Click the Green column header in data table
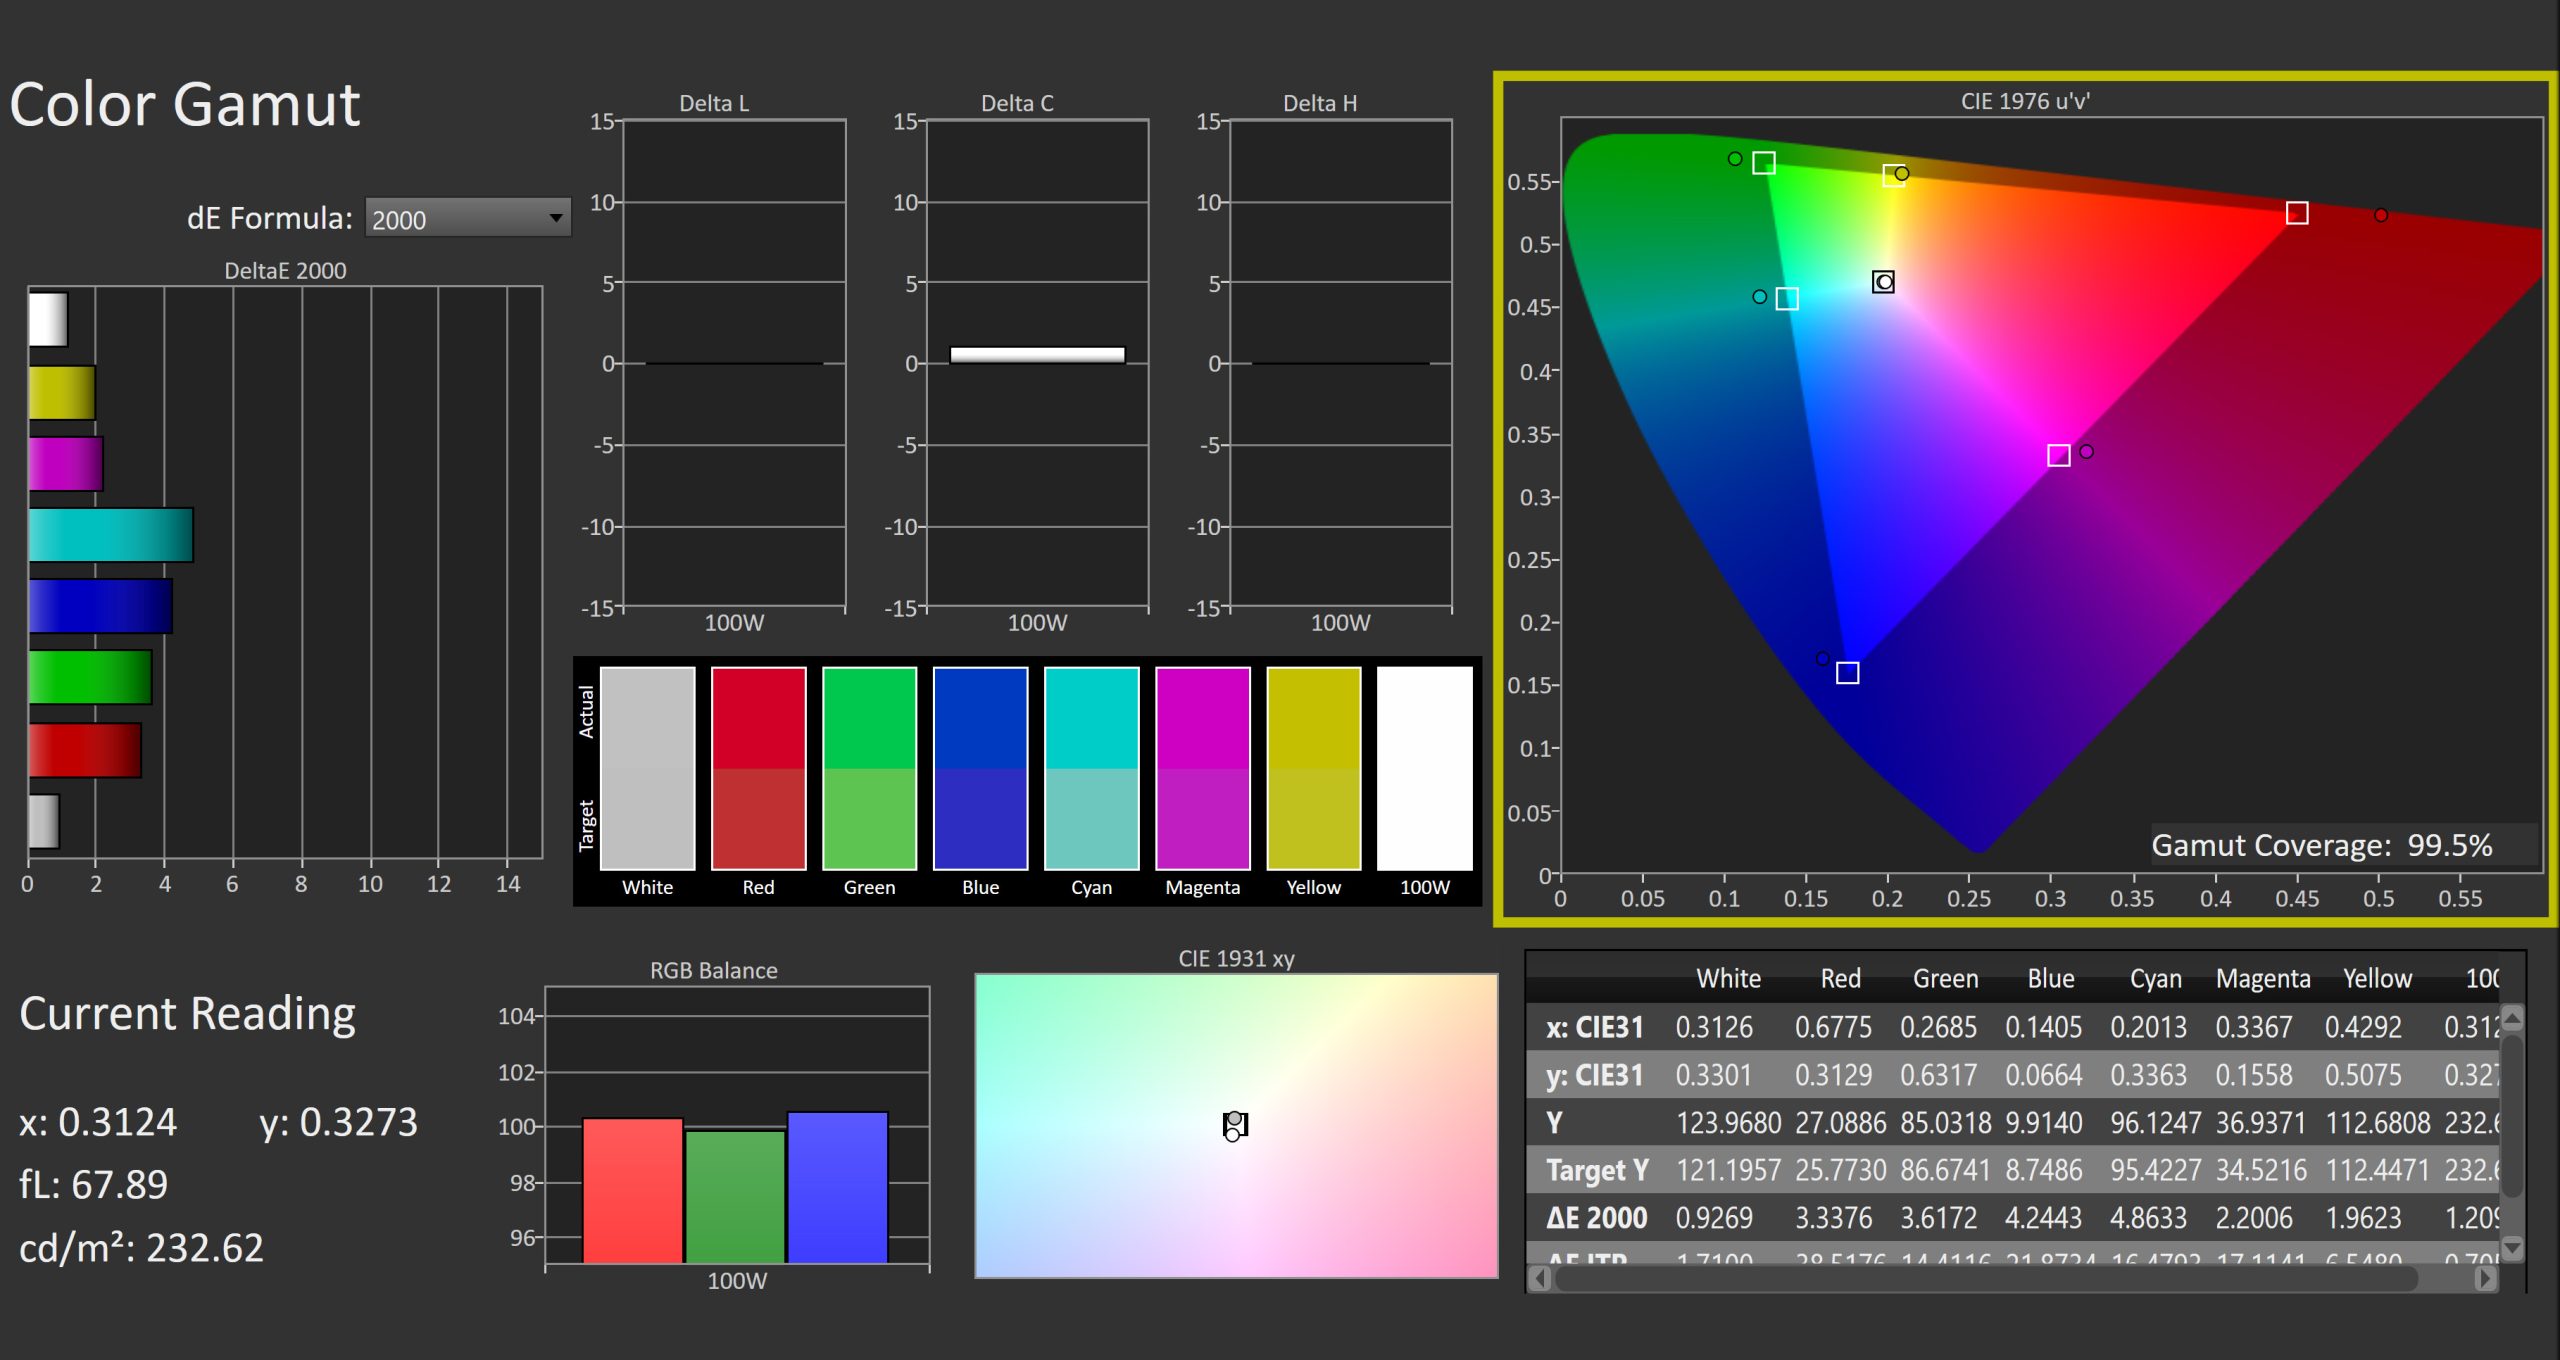 (x=1945, y=978)
